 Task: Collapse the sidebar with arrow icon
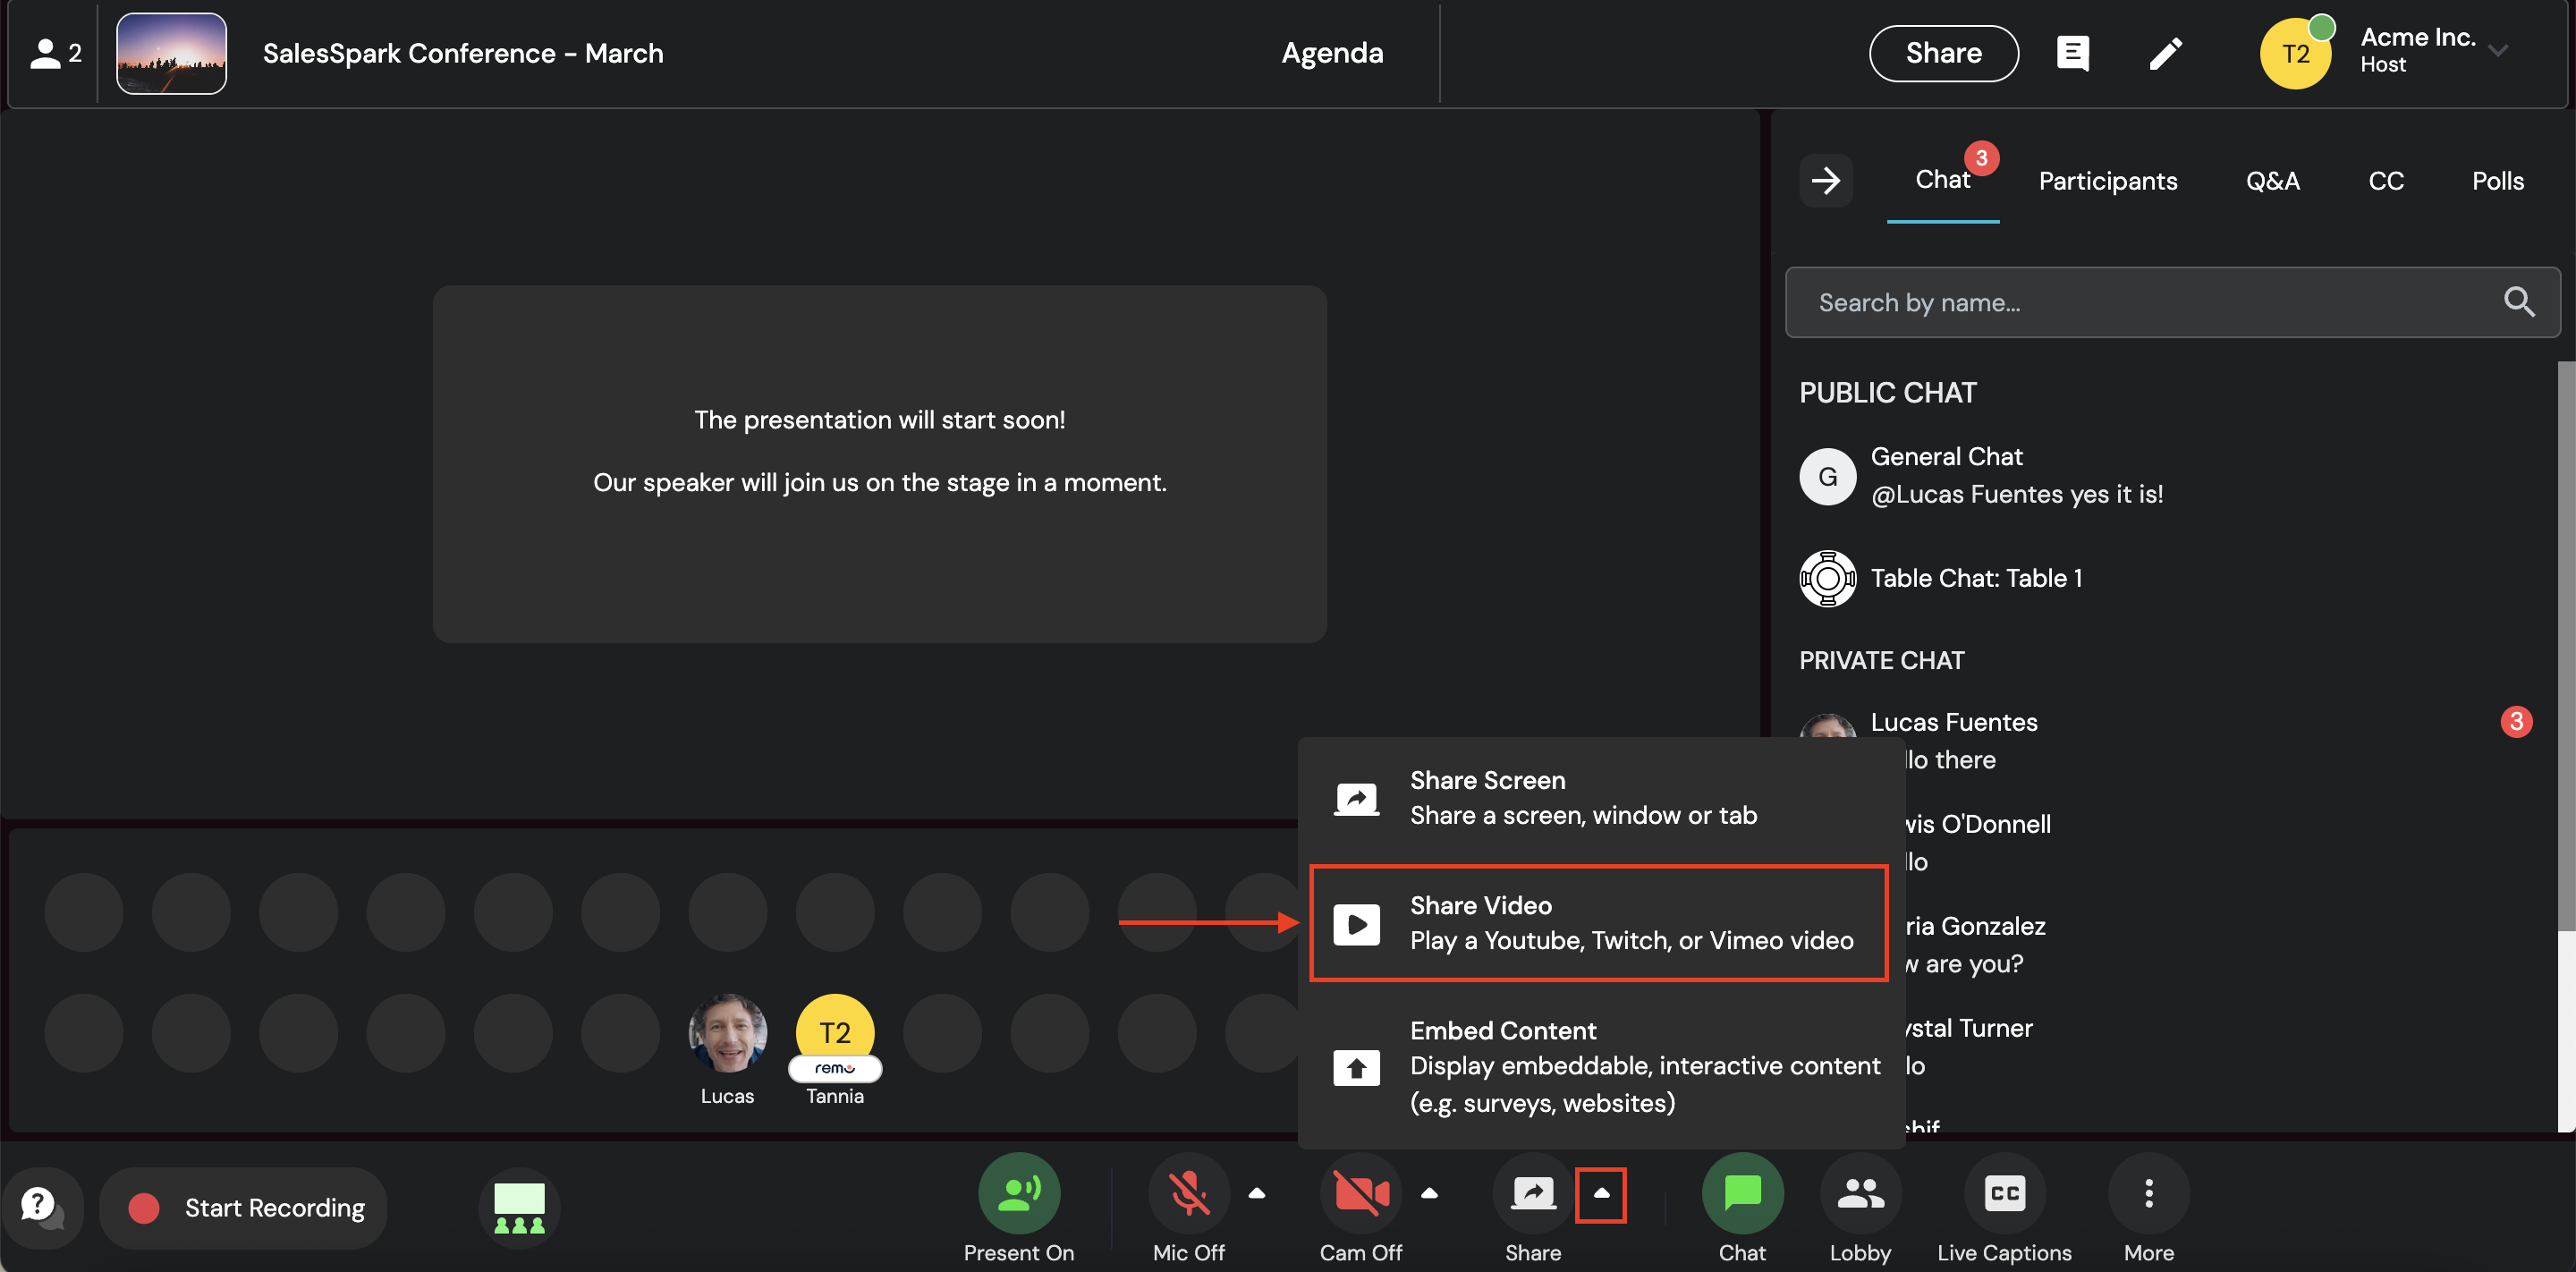(x=1825, y=181)
